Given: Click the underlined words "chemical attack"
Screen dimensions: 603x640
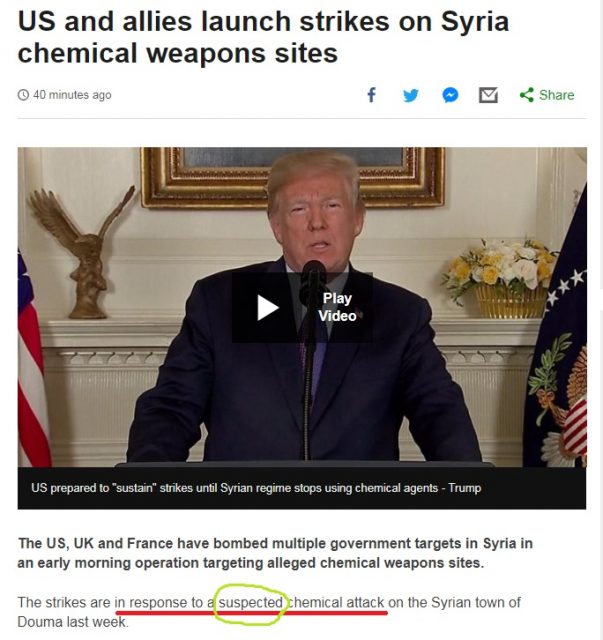Looking at the screenshot, I should [x=336, y=602].
